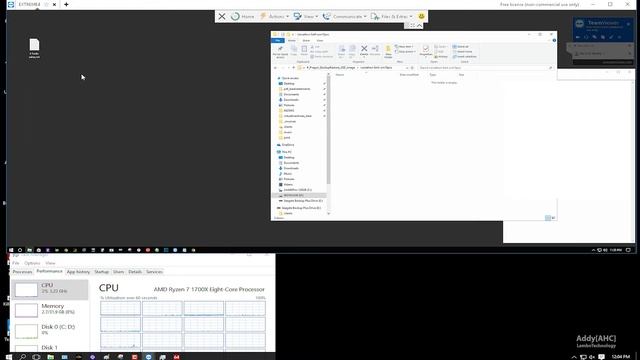Click the Processes tab in Task Manager
Screen dimensions: 640x360
coord(22,271)
